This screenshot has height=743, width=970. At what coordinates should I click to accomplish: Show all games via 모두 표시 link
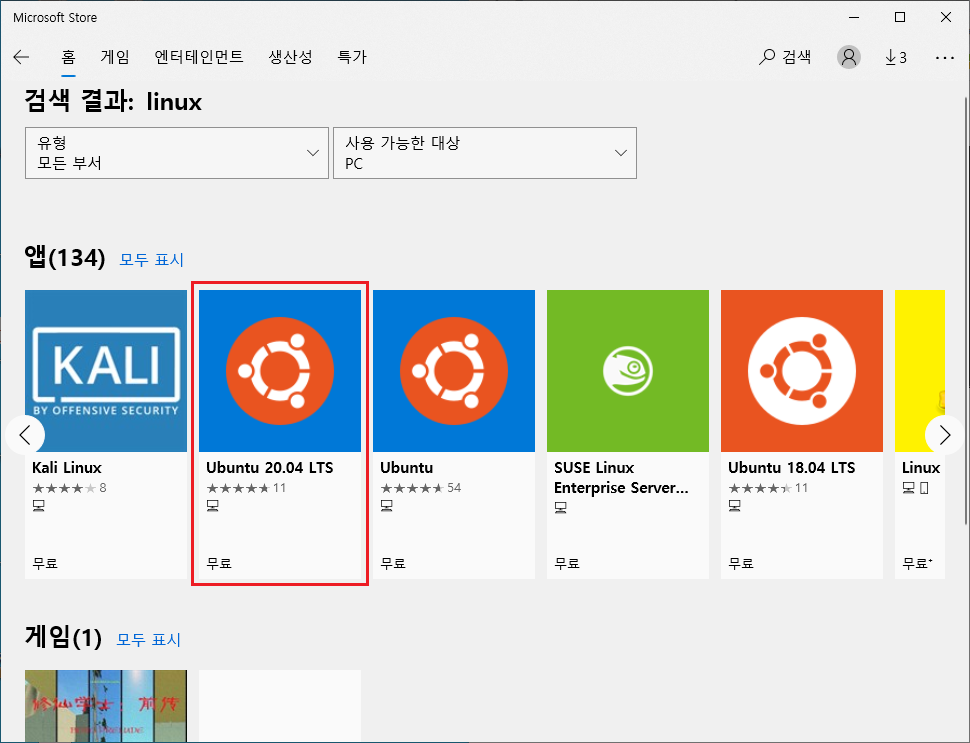coord(148,639)
